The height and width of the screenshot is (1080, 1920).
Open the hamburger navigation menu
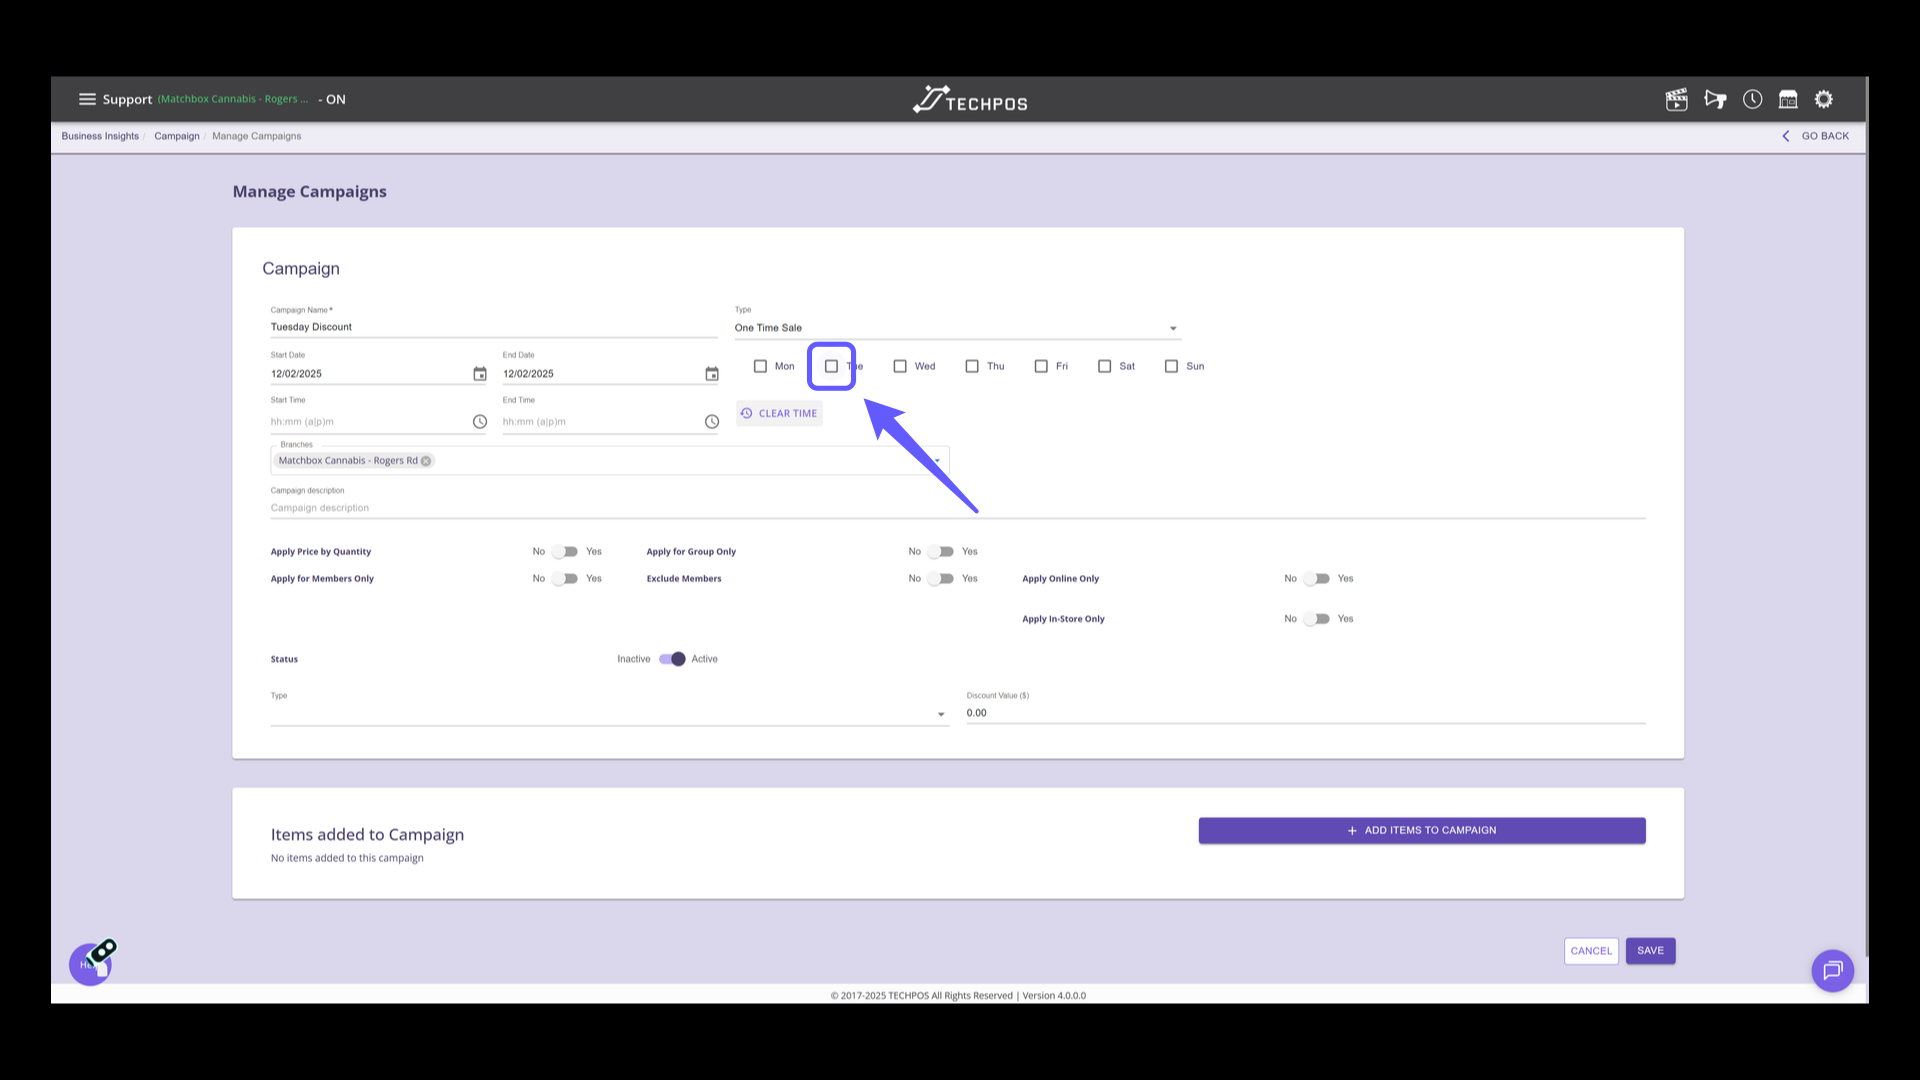pyautogui.click(x=87, y=99)
